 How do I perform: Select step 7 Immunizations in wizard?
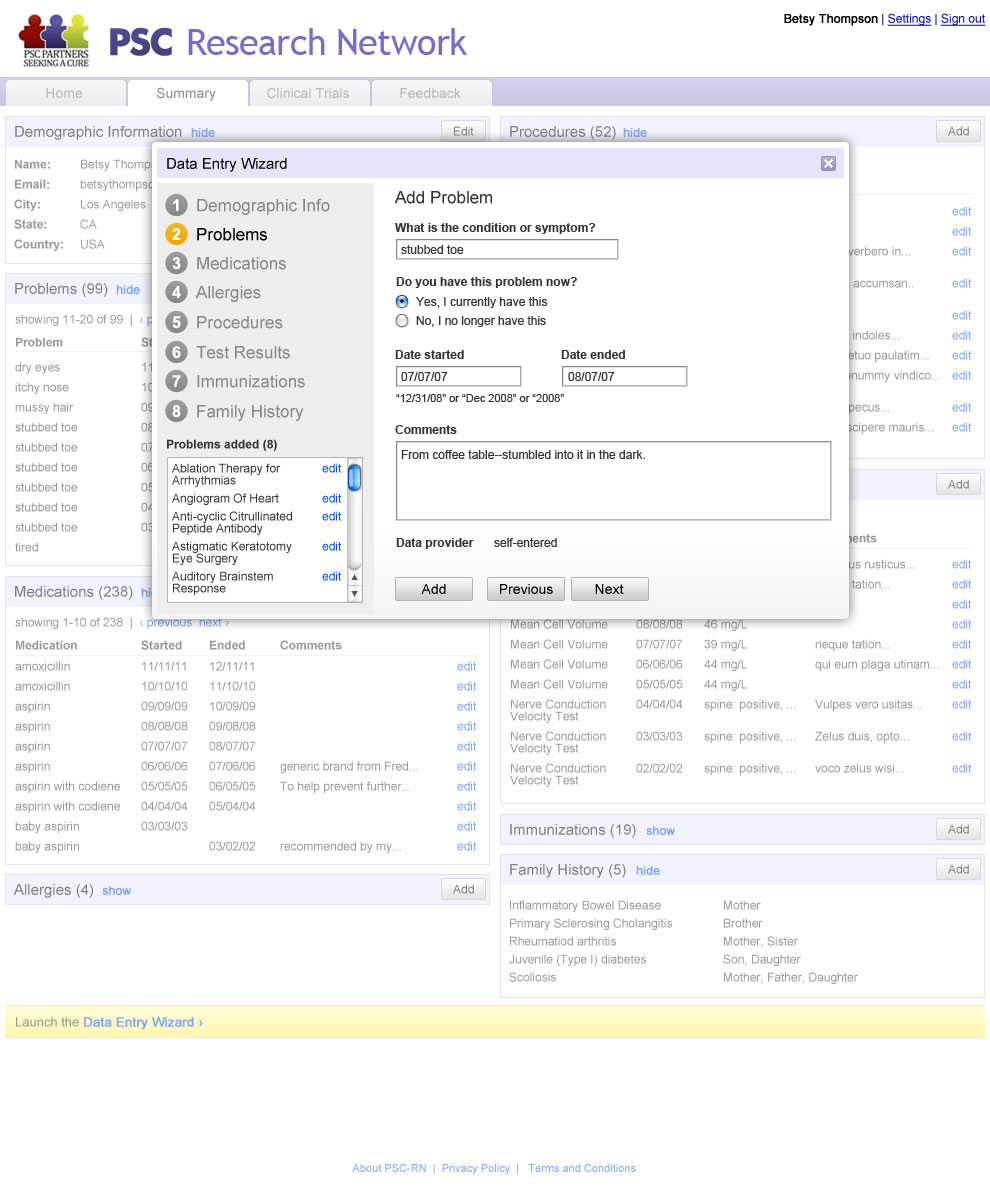coord(249,381)
